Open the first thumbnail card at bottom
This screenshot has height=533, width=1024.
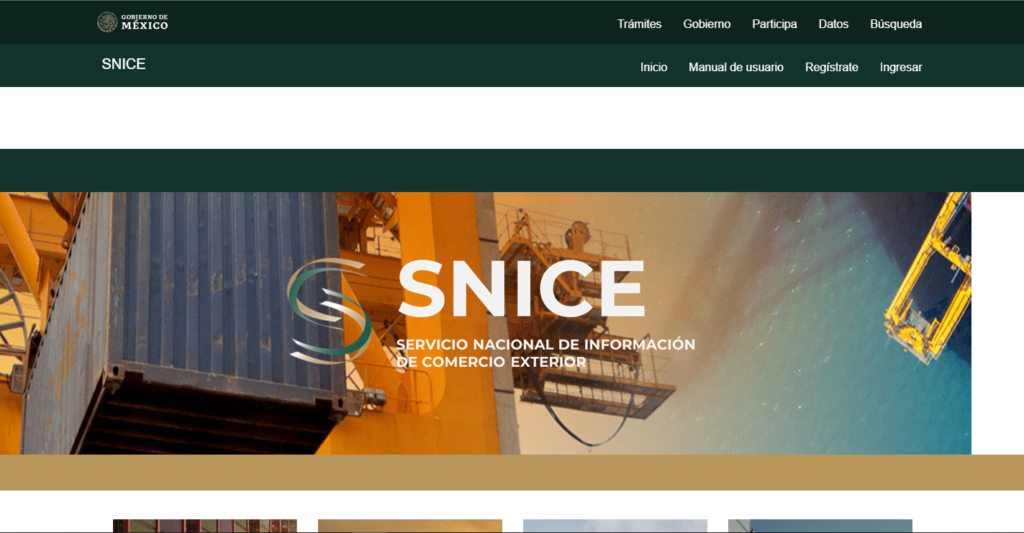204,525
